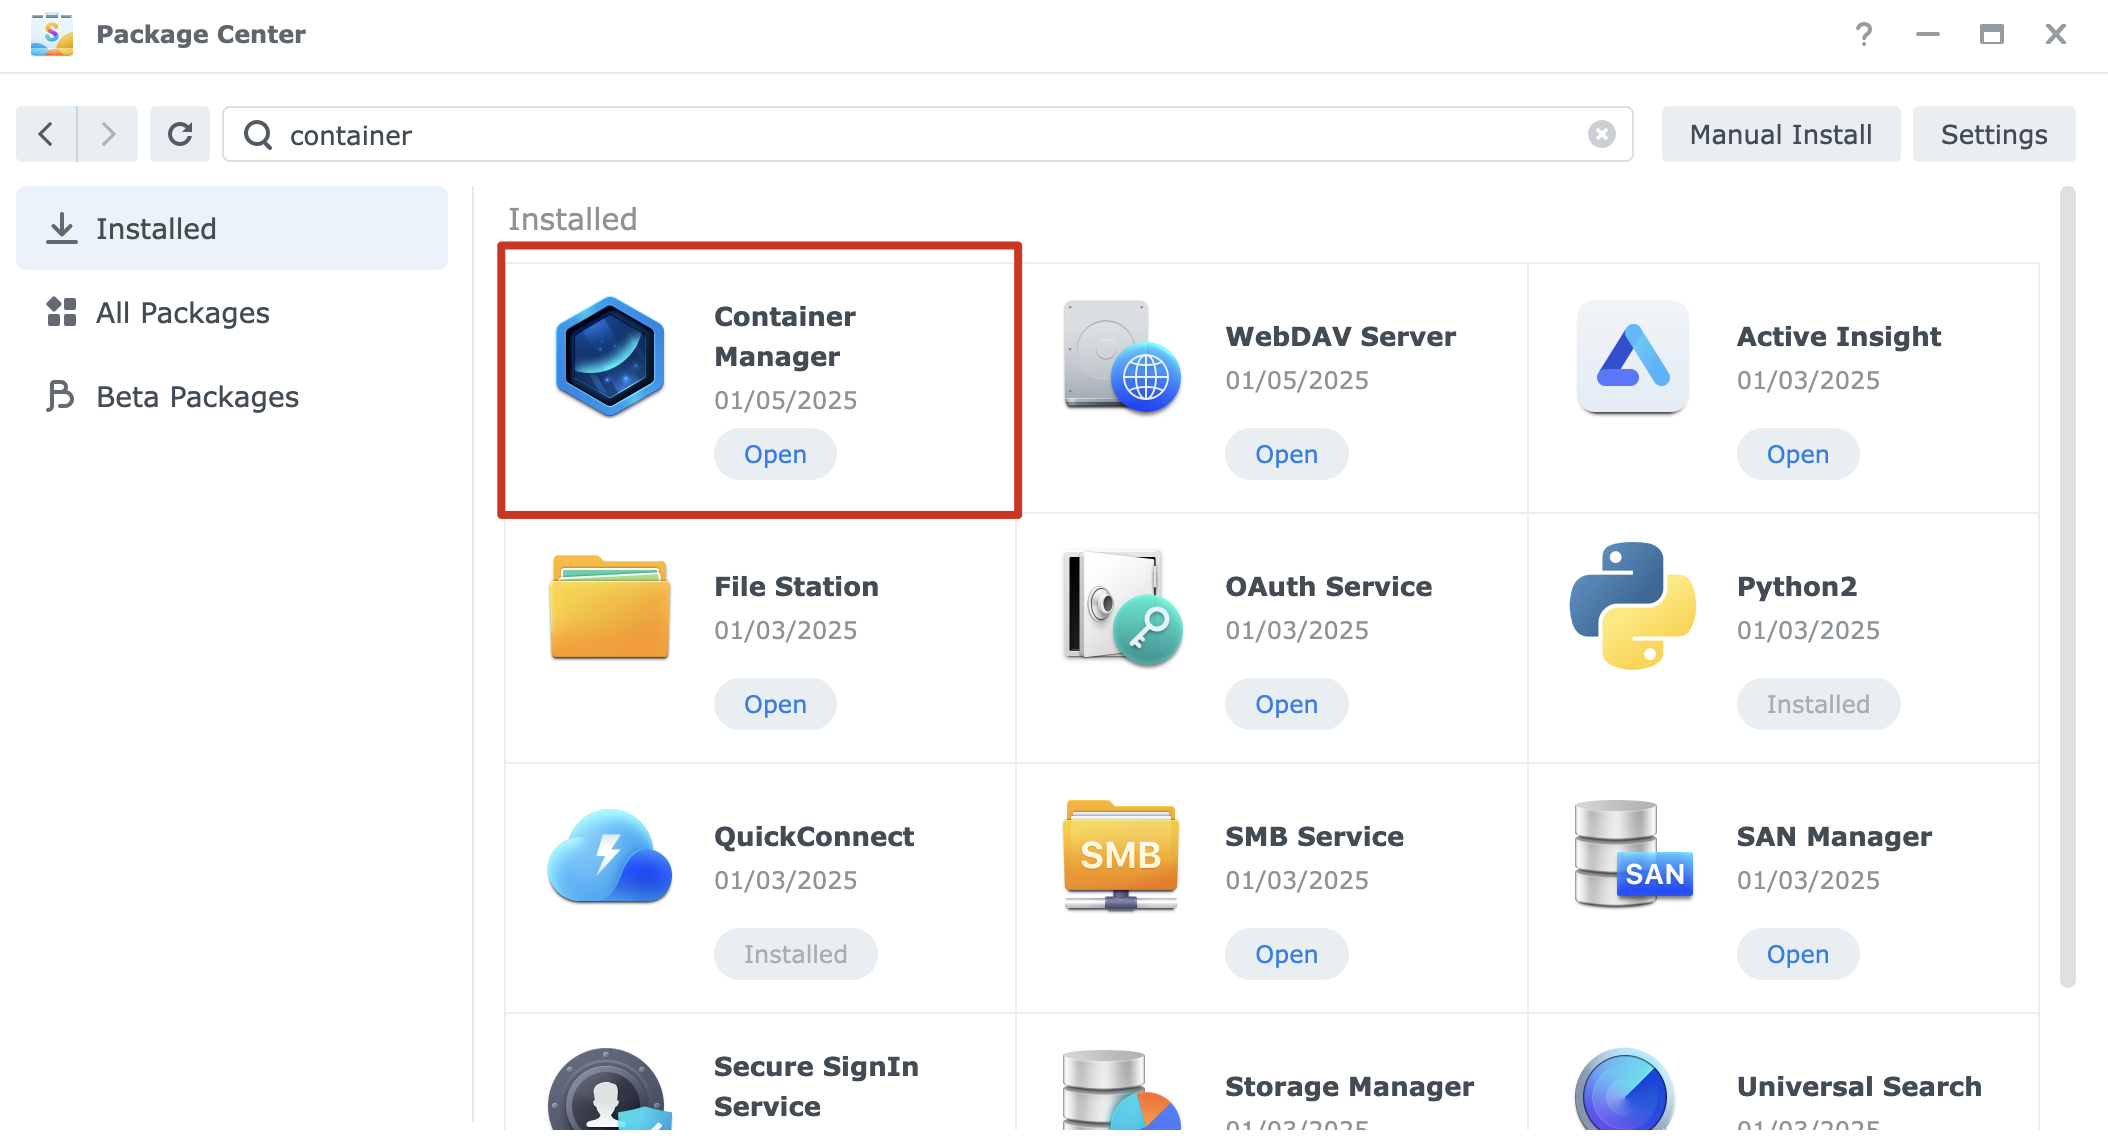Click the QuickConnect title
The height and width of the screenshot is (1148, 2108).
tap(814, 836)
